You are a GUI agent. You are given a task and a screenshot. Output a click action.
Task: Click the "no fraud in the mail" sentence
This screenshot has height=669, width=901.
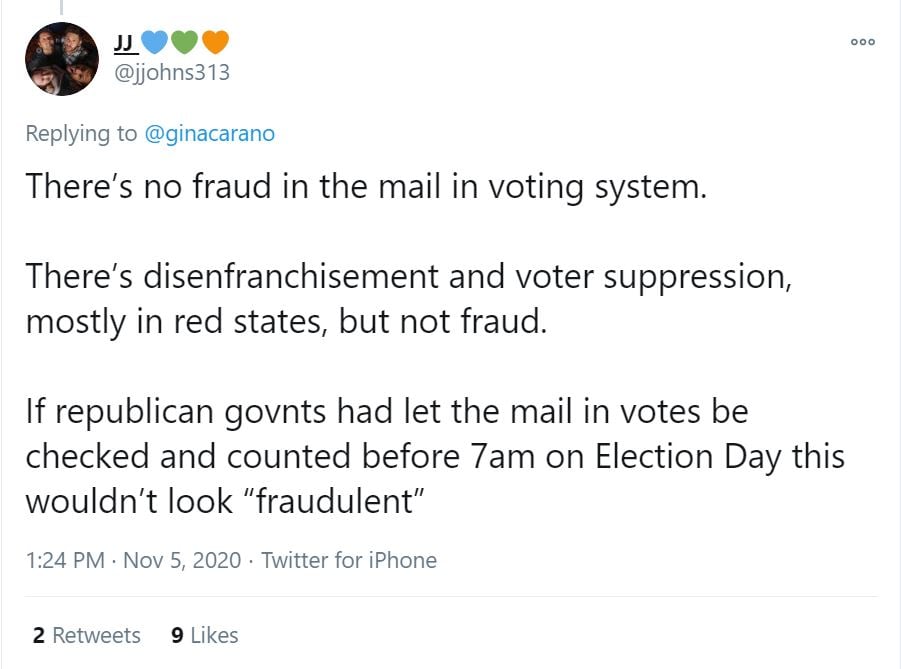click(365, 187)
